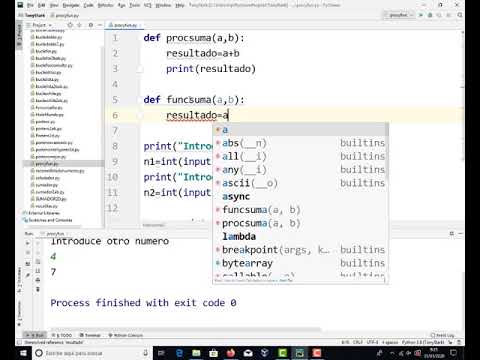
Task: Open the Tools menu
Action: coord(134,5)
